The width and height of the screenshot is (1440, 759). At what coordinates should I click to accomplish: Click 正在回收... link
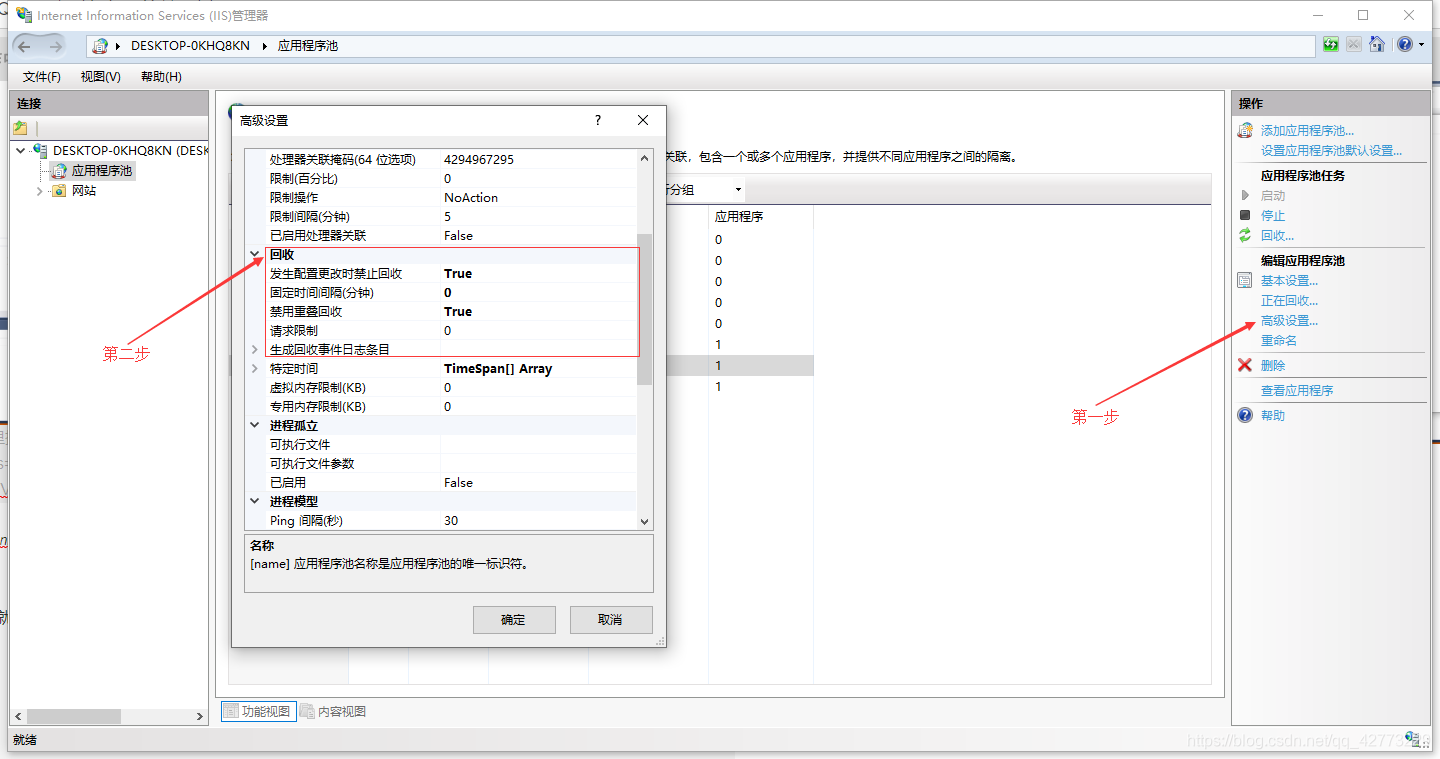click(1289, 301)
